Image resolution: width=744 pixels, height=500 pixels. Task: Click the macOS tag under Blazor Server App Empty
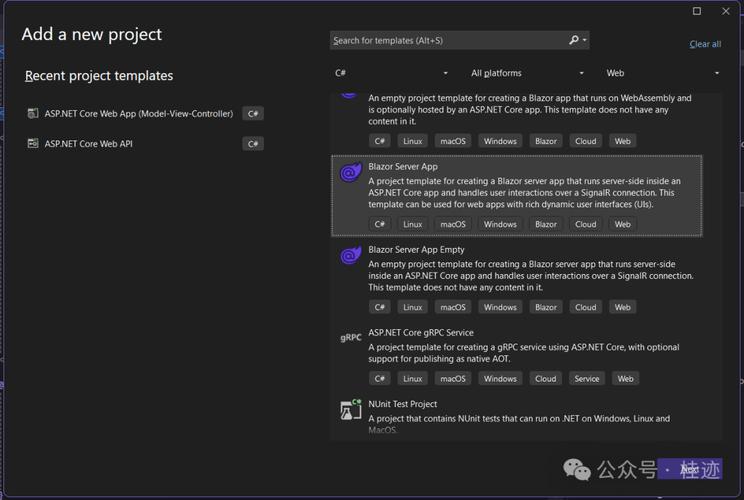coord(453,307)
